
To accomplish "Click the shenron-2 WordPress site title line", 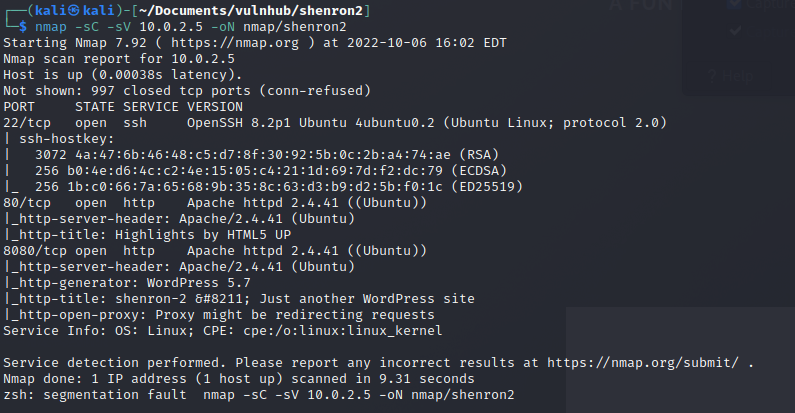I will 239,299.
